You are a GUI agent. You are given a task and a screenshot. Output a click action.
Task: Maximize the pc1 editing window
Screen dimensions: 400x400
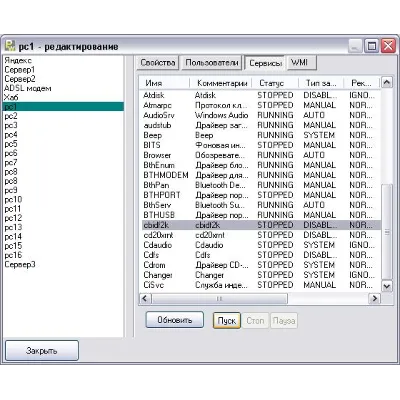click(x=372, y=46)
